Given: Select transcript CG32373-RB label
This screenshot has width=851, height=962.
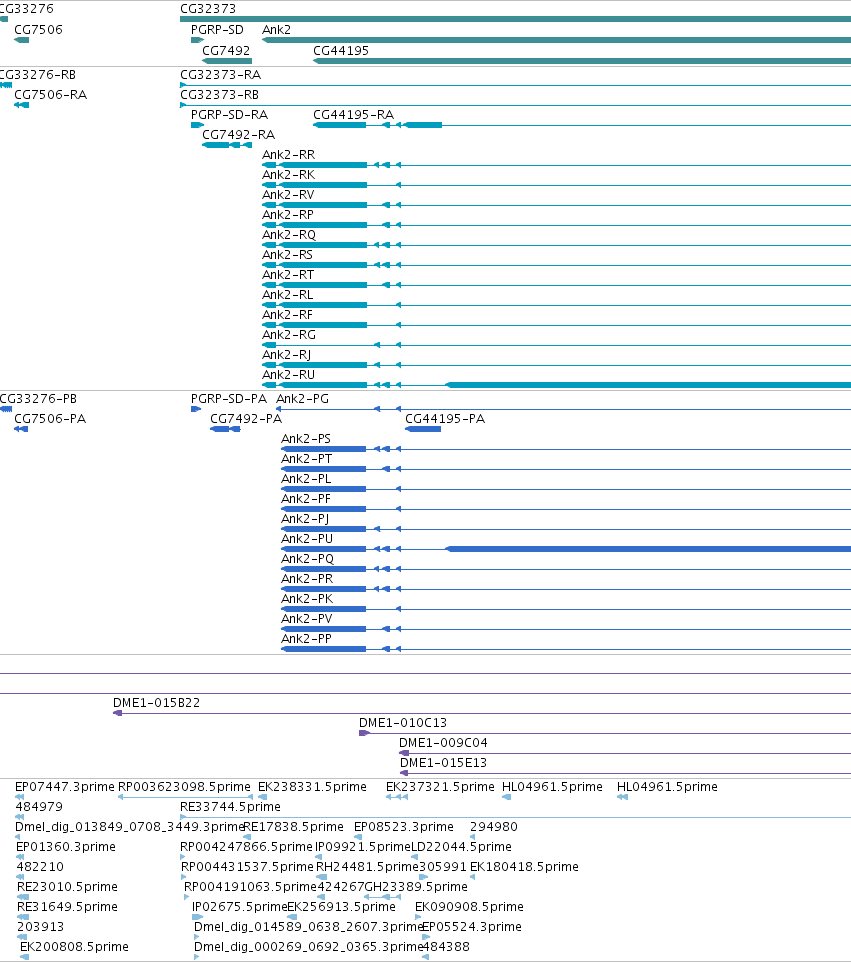Looking at the screenshot, I should (219, 95).
